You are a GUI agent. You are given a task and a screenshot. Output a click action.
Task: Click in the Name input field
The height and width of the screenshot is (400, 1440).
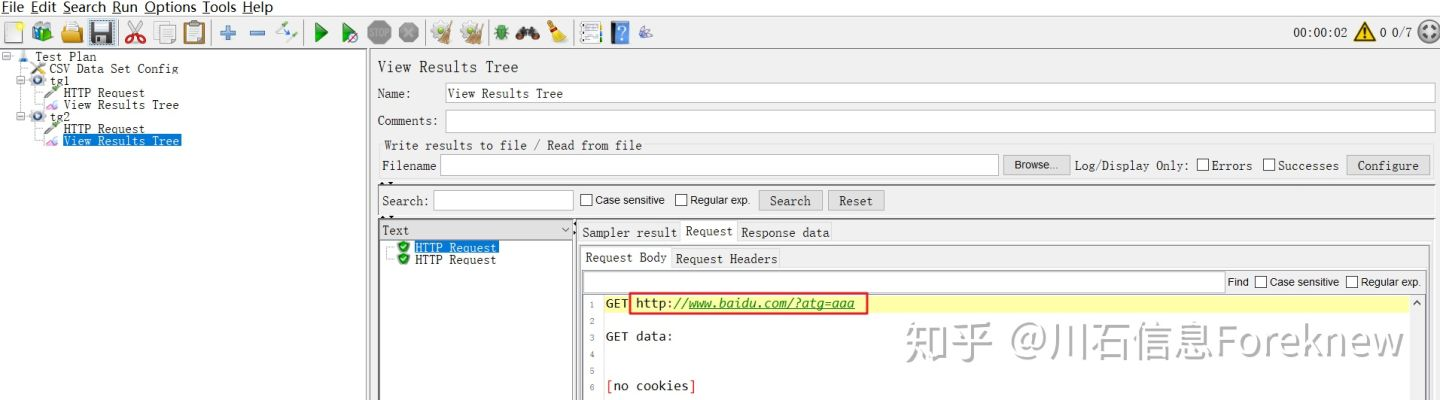coord(940,93)
